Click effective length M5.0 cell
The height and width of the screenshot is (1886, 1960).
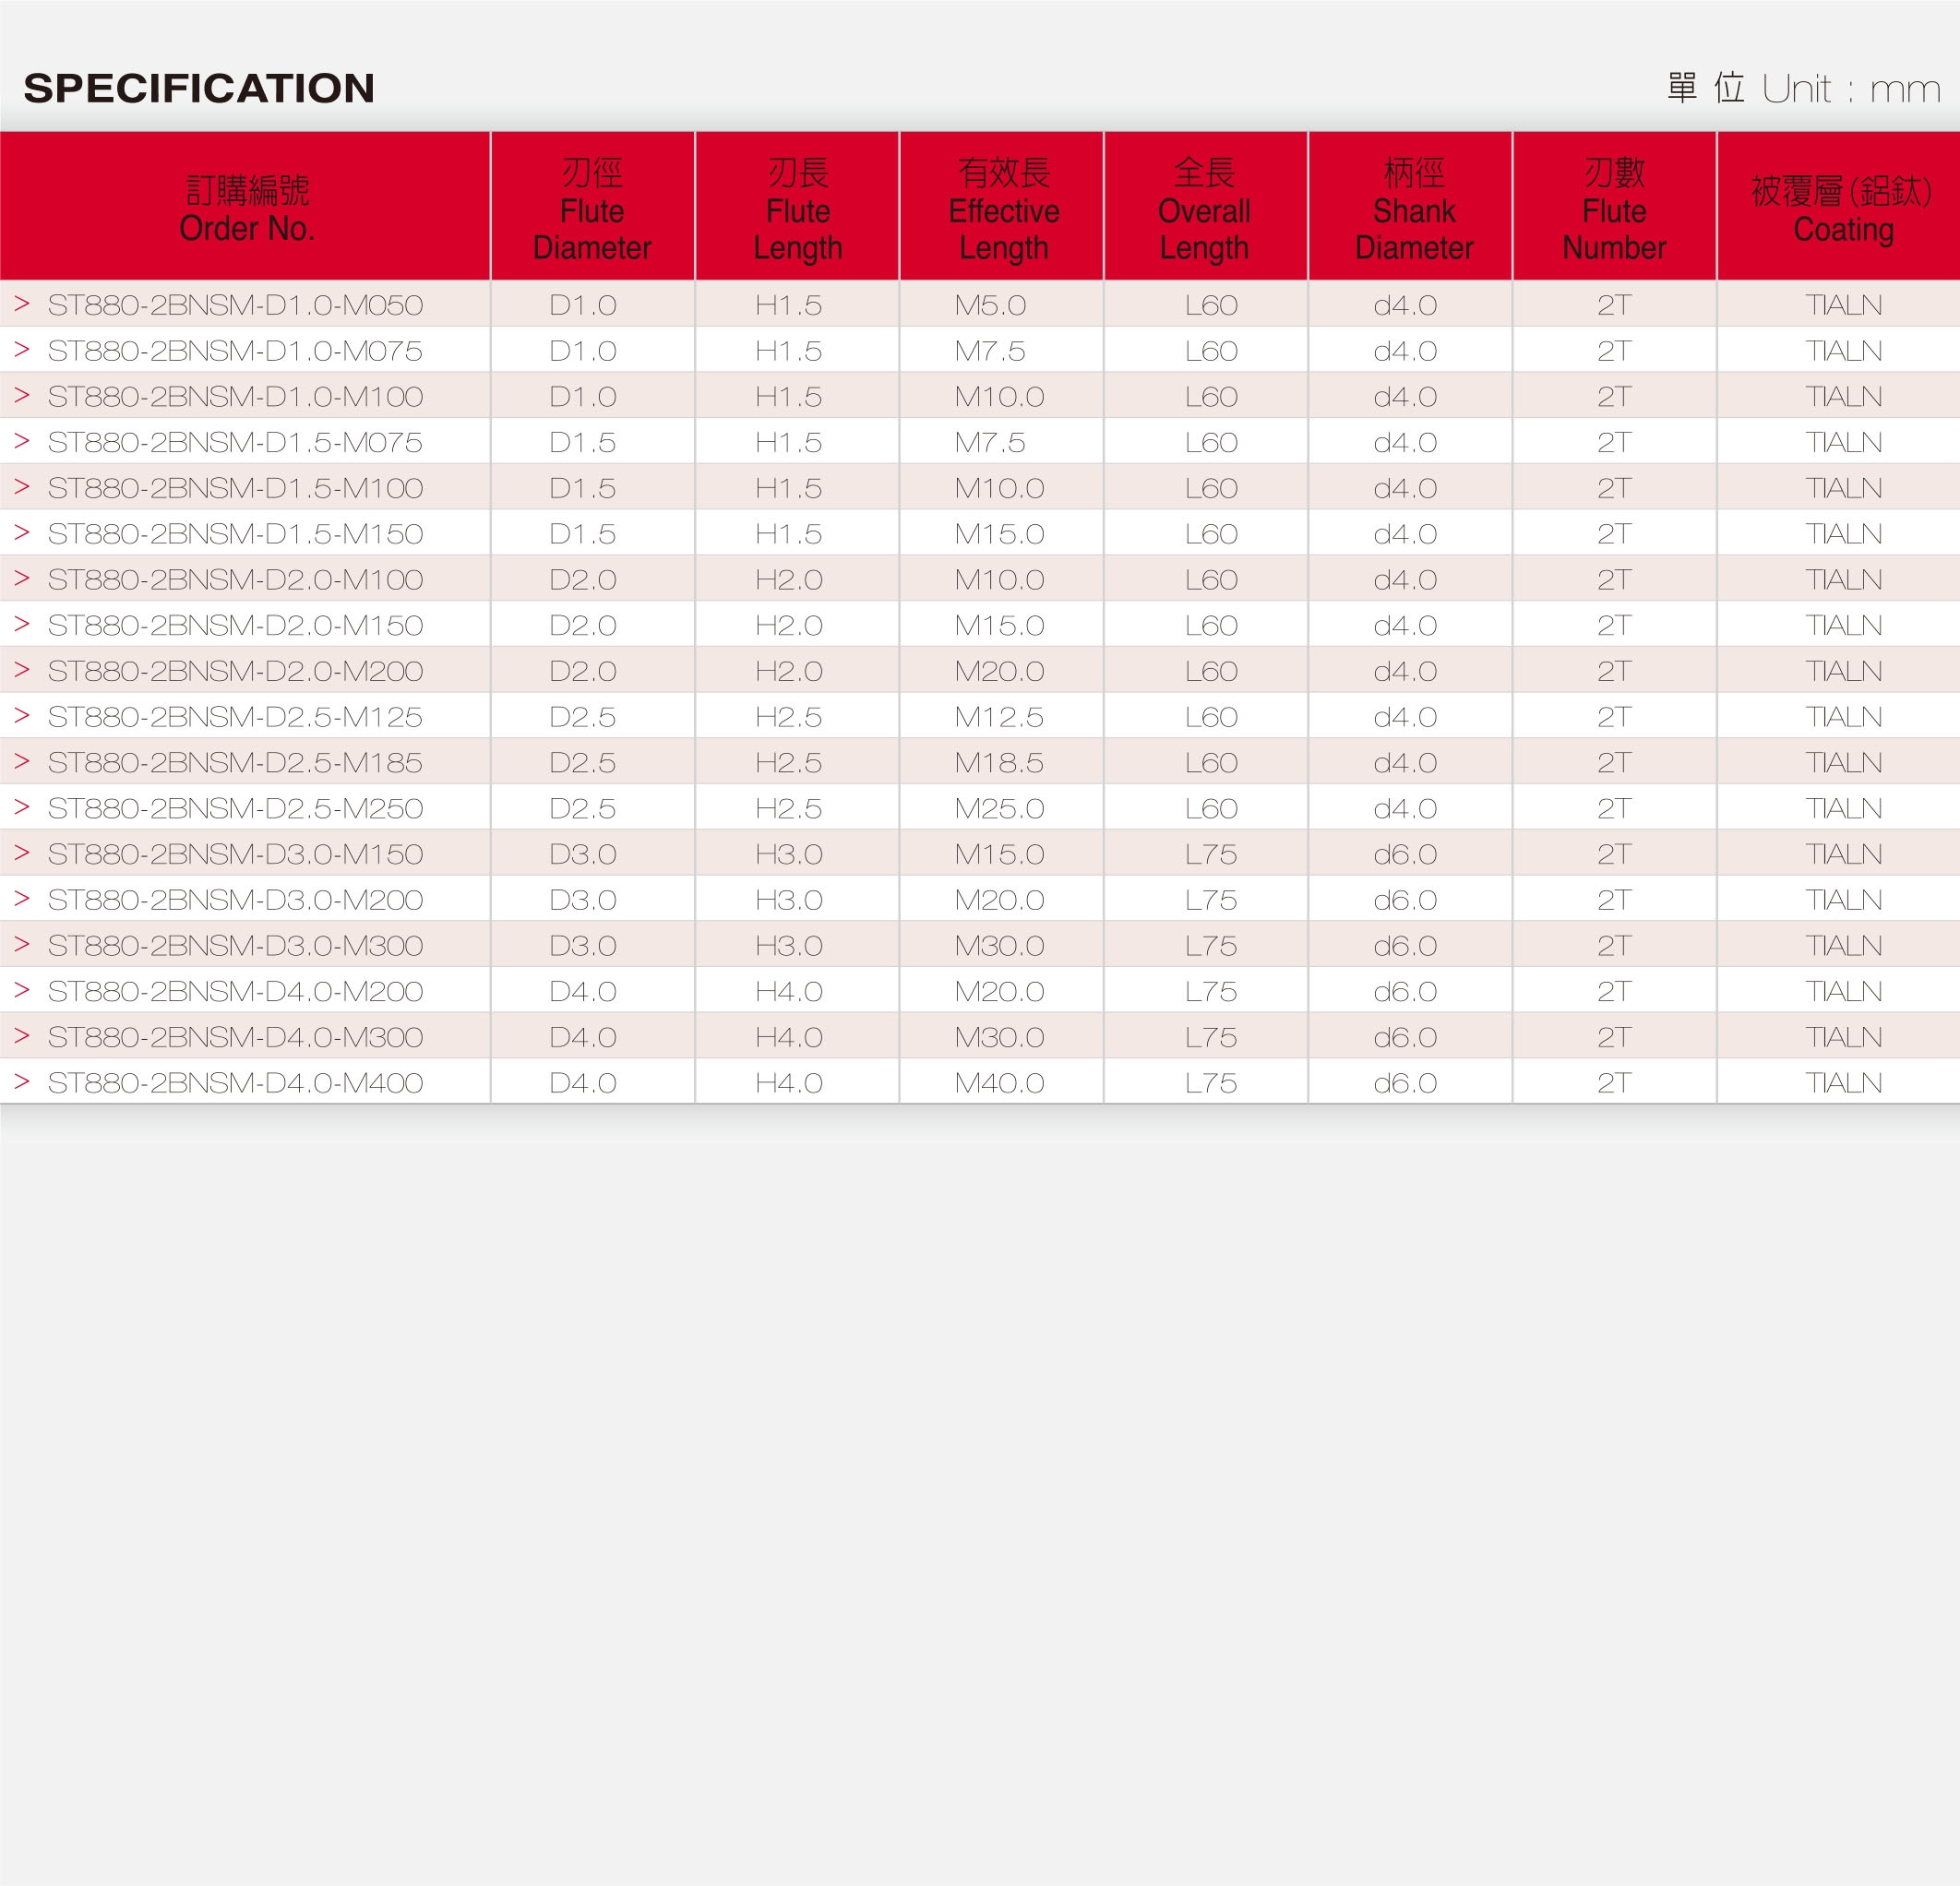(990, 304)
